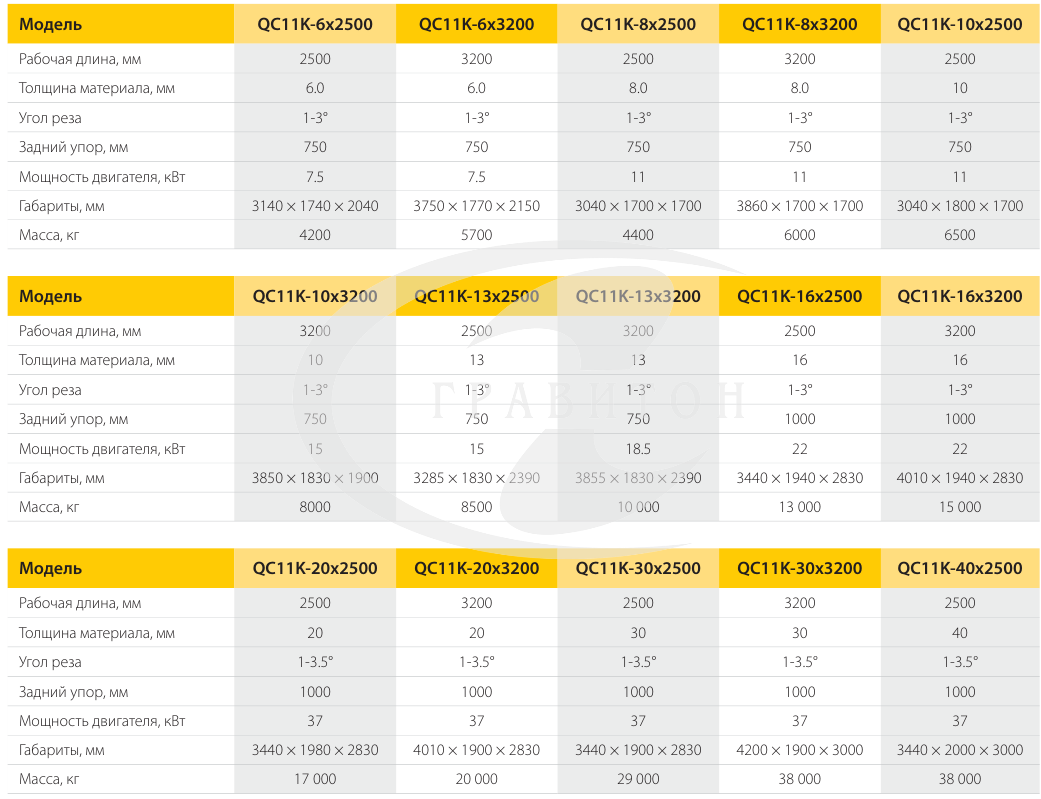Select dimensions 4200 × 1900 × 3000 cell
Screen dimensions: 1041x799
(x=799, y=751)
